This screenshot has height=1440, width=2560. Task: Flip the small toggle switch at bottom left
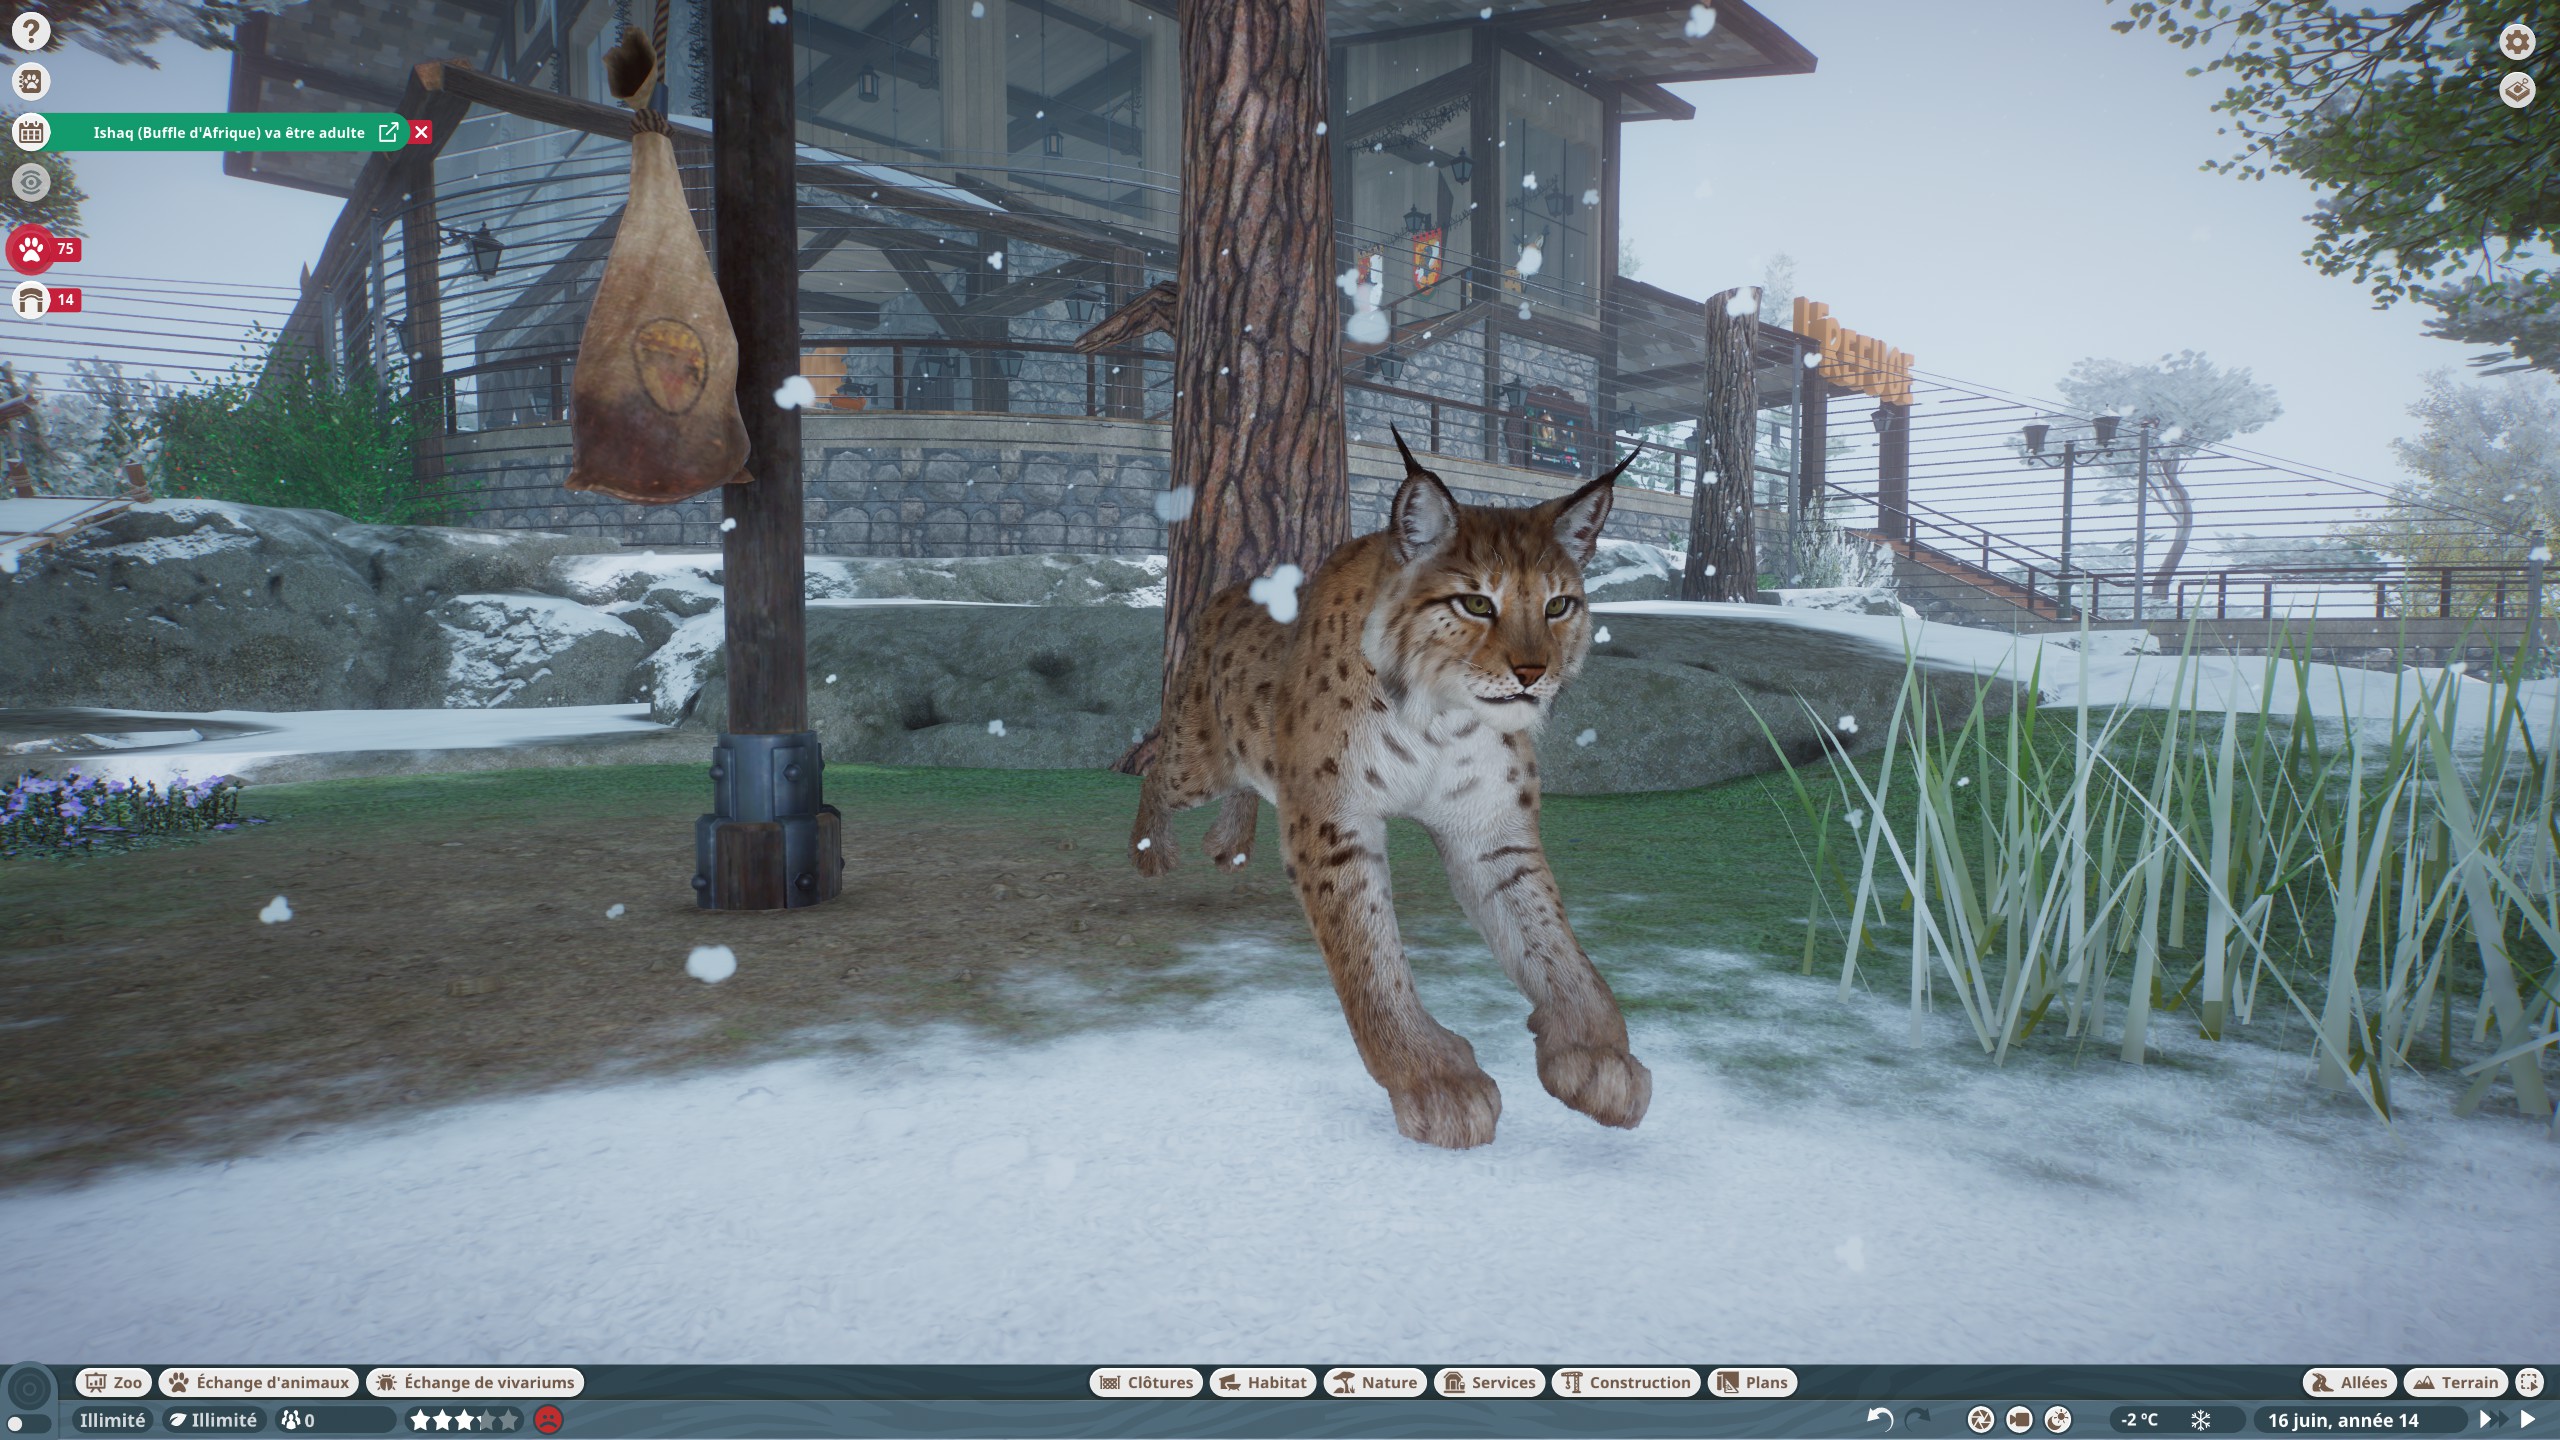pyautogui.click(x=28, y=1423)
